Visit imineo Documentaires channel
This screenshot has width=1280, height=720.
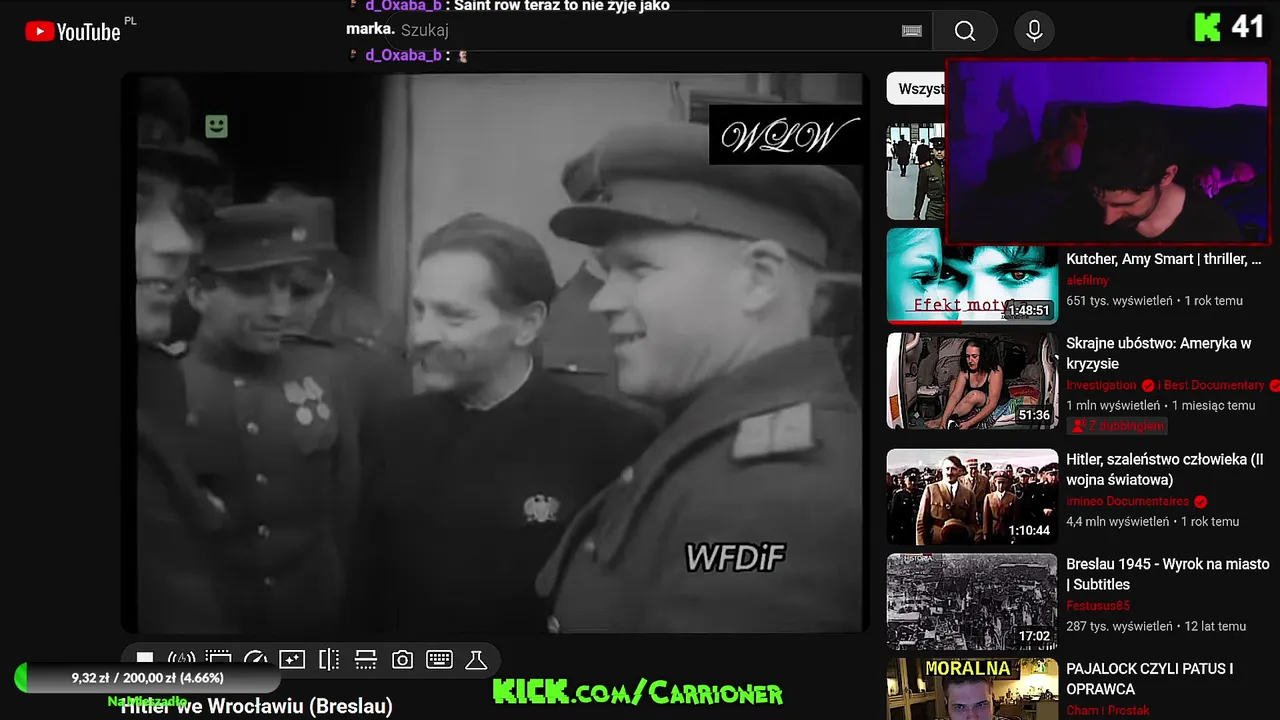click(1127, 501)
